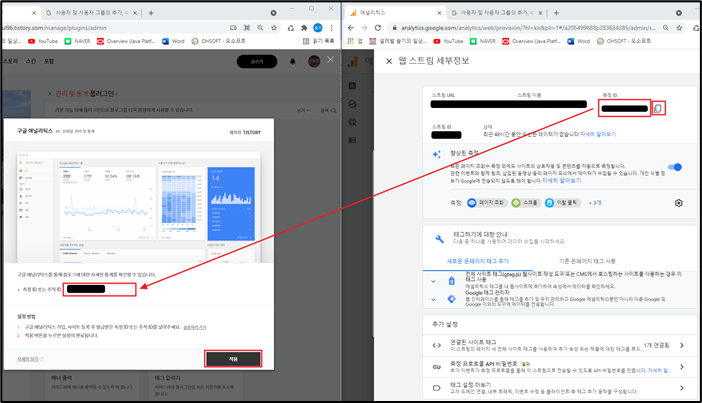This screenshot has width=702, height=403.
Task: Bookmark the Tistory page with star icon
Action: click(x=274, y=28)
